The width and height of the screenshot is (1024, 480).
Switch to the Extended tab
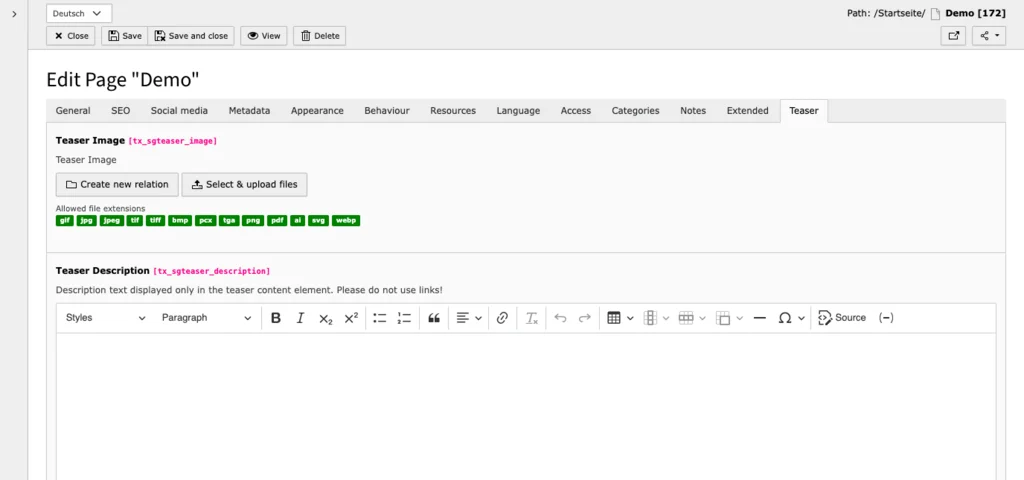coord(748,111)
